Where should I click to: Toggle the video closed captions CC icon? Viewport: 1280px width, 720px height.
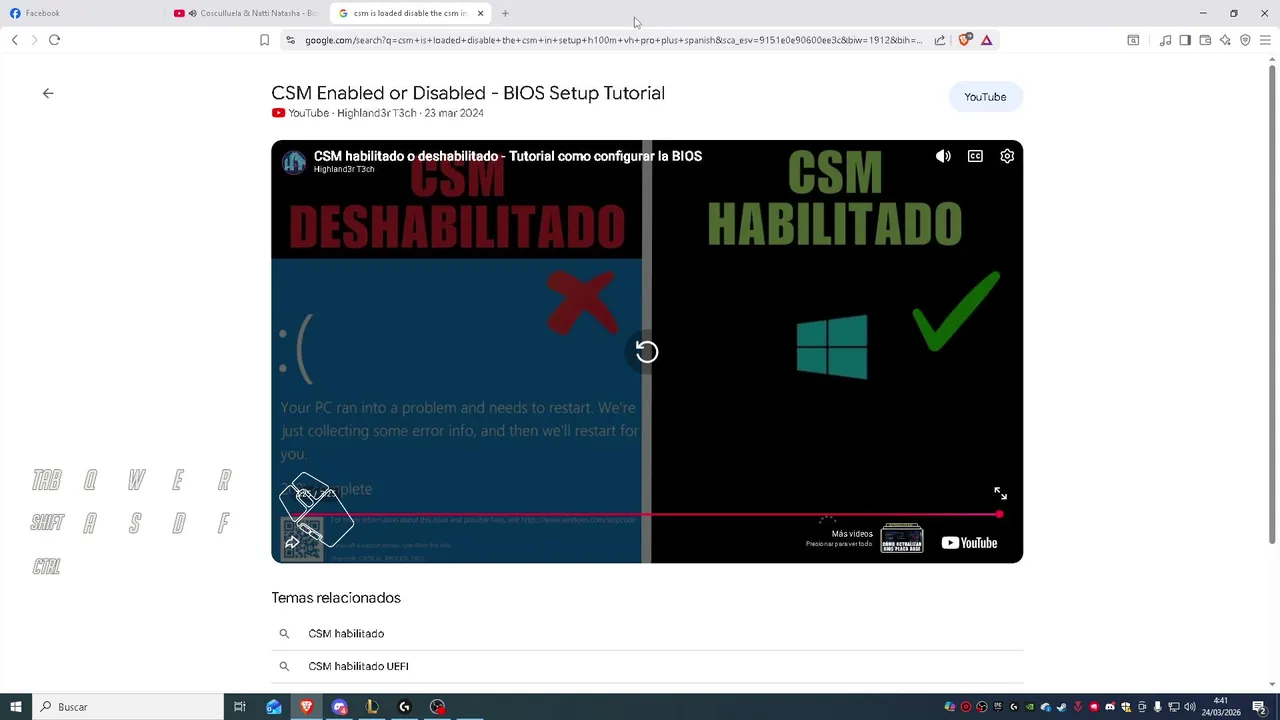click(975, 156)
